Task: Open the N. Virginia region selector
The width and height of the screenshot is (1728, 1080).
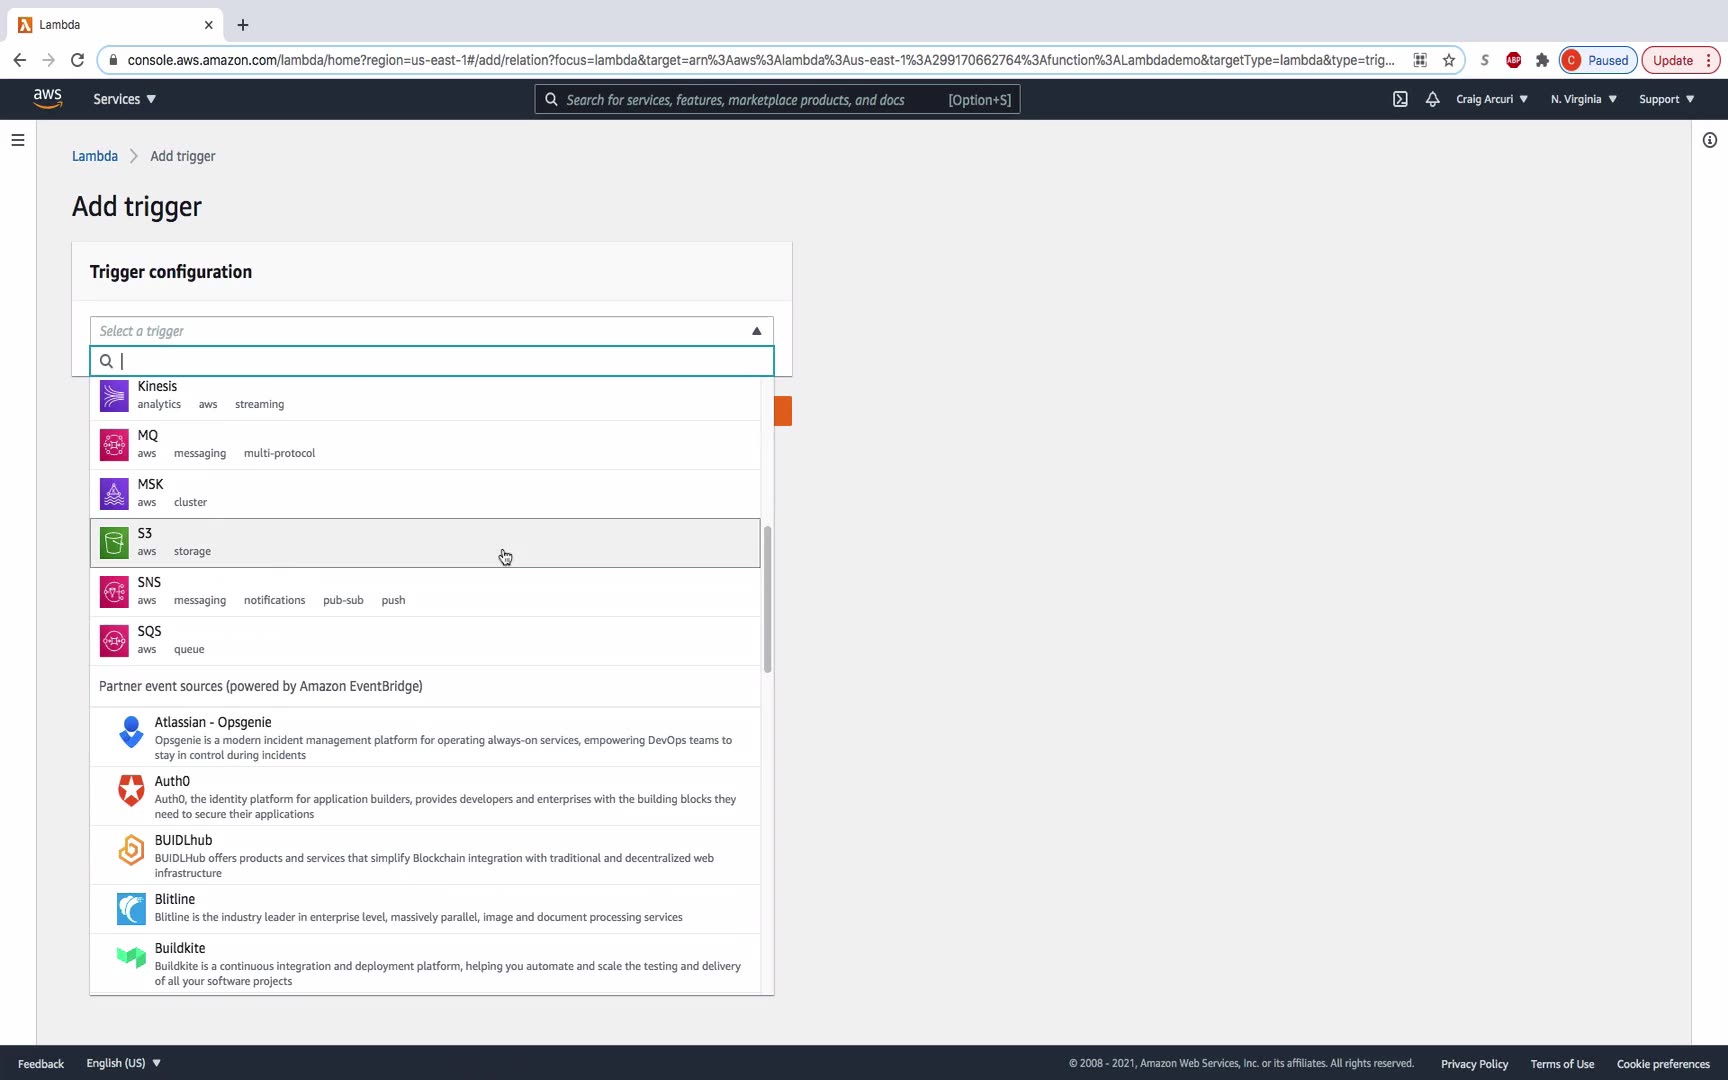Action: click(x=1584, y=99)
